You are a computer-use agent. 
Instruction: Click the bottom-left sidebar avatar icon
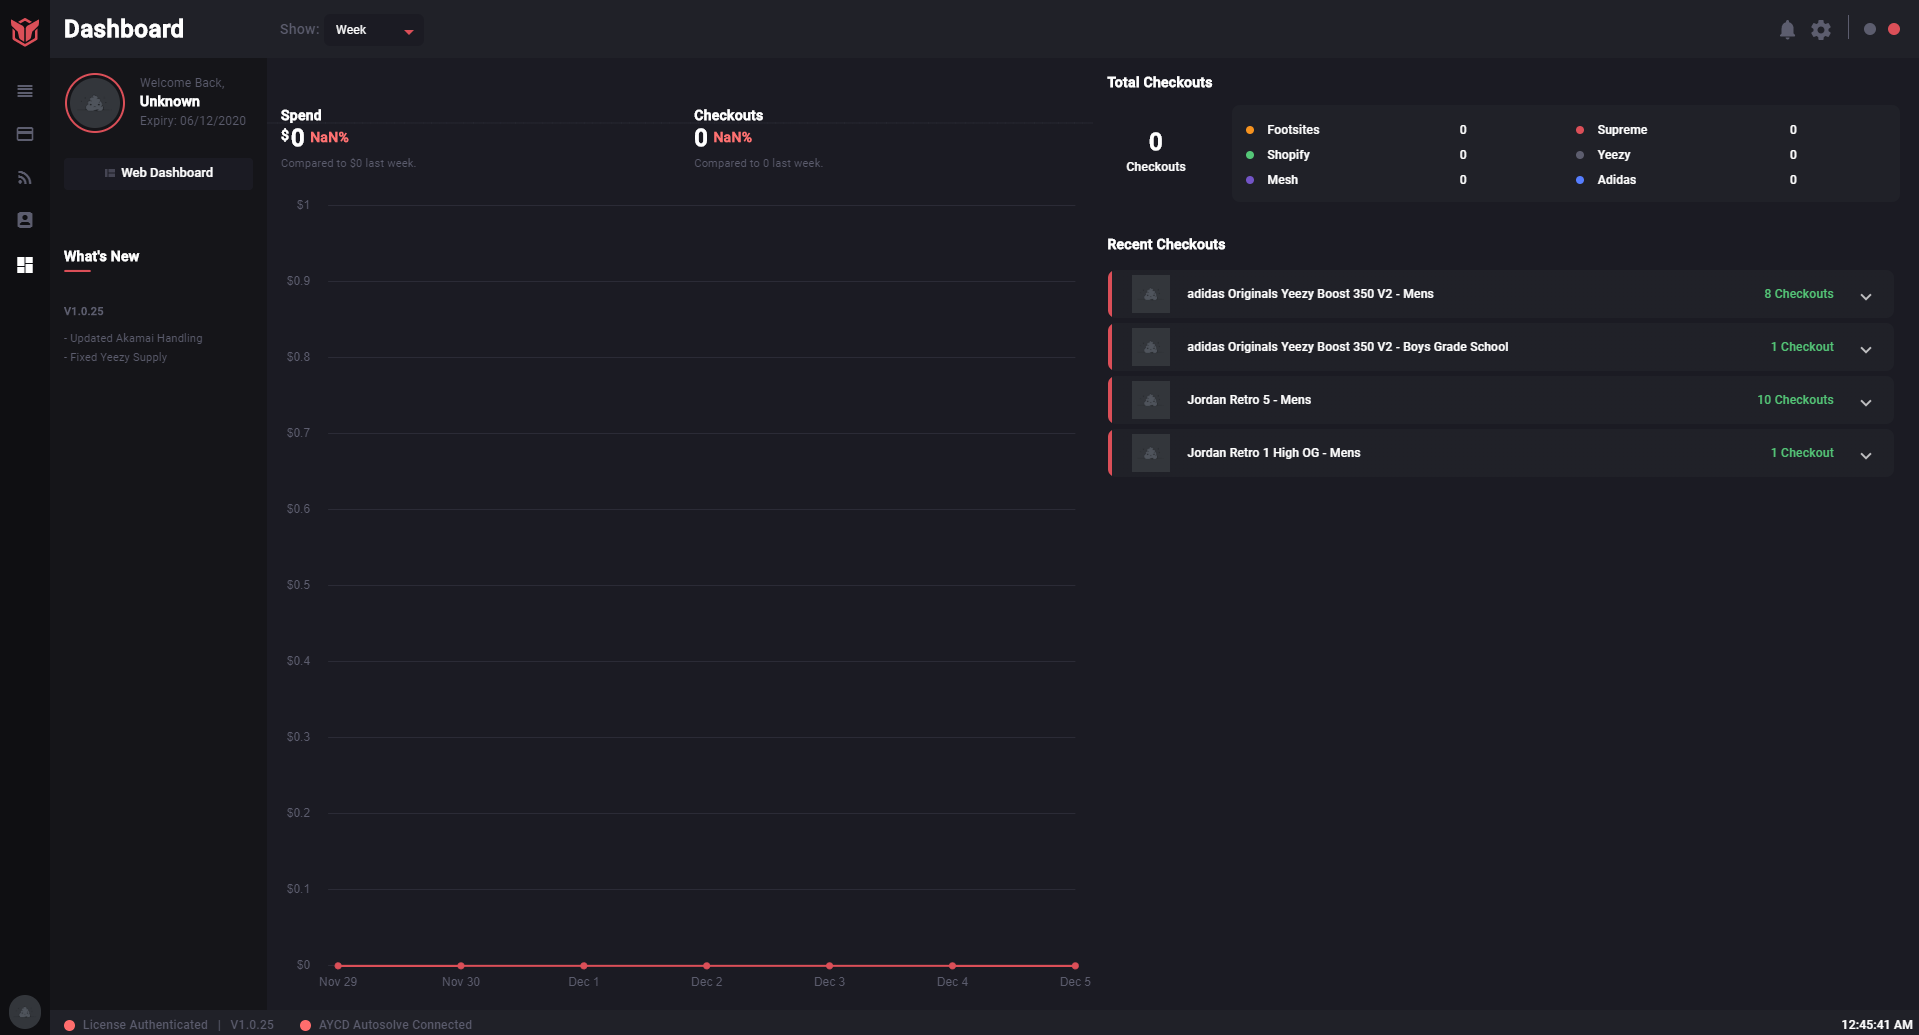[25, 1012]
